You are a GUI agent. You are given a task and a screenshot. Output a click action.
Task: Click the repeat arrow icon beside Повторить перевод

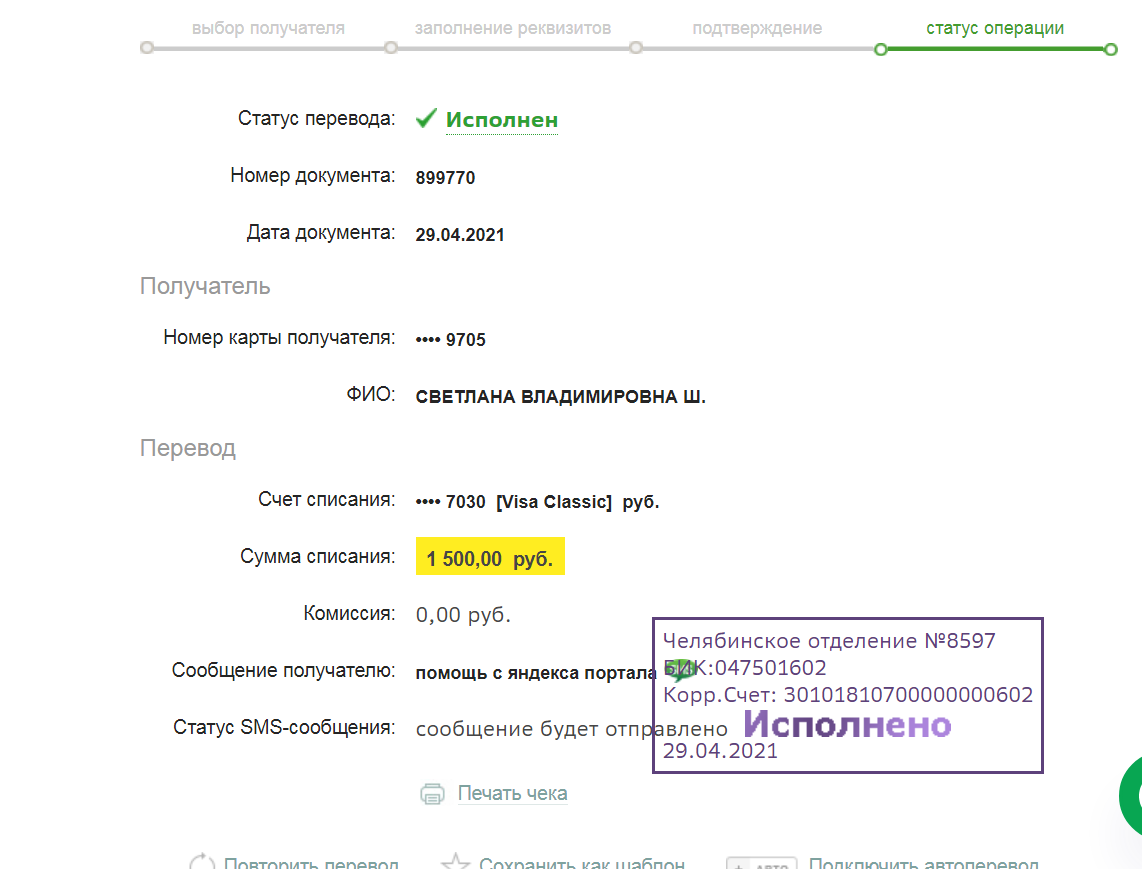click(x=202, y=862)
